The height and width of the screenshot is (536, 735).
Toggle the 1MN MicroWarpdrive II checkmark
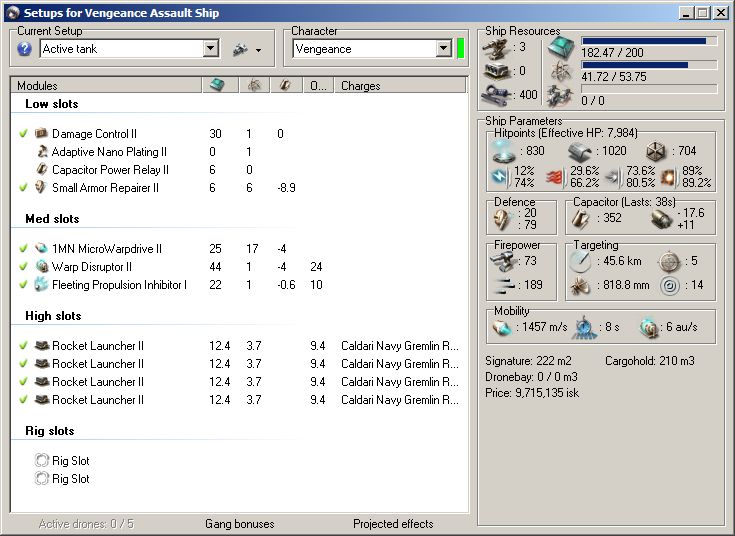[23, 249]
